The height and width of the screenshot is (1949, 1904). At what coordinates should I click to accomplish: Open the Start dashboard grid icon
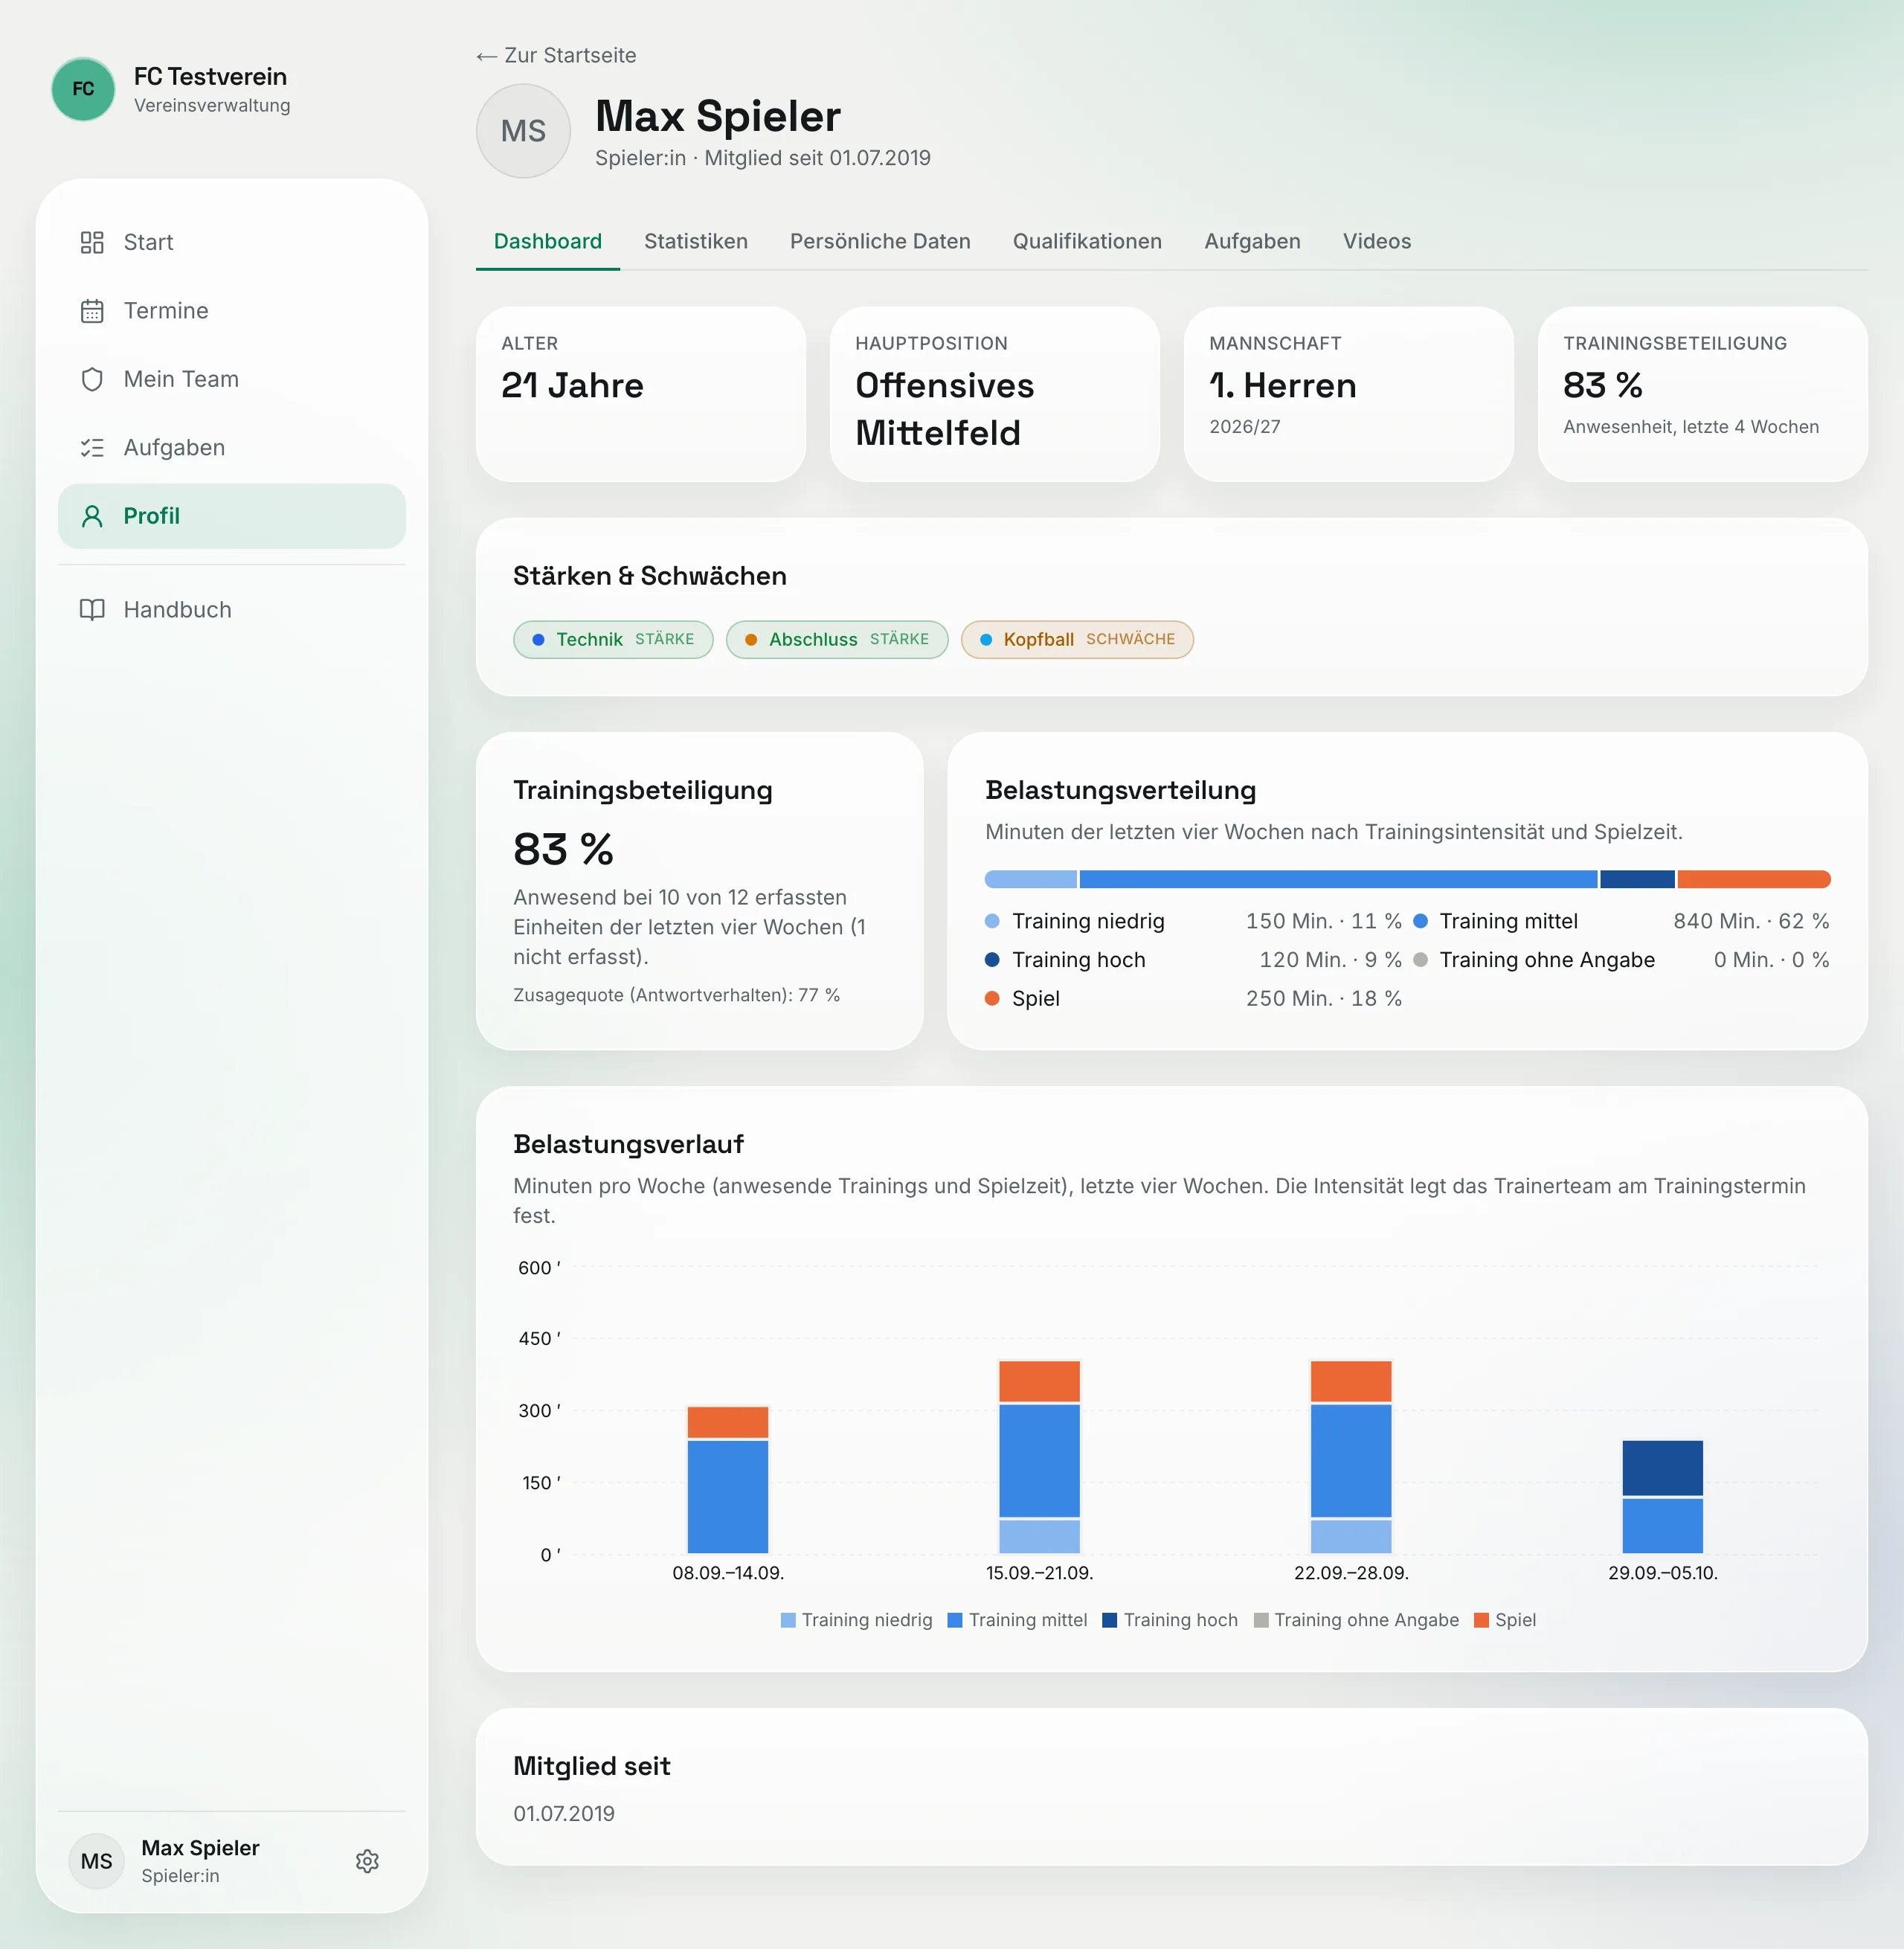pos(92,242)
